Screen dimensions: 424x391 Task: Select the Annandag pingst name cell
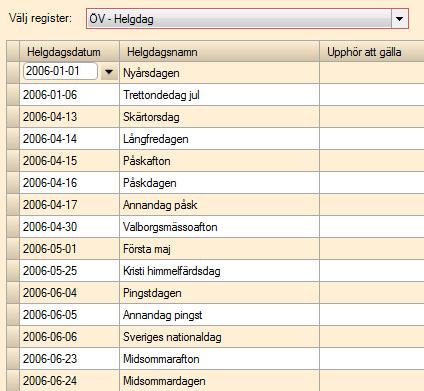tap(219, 315)
